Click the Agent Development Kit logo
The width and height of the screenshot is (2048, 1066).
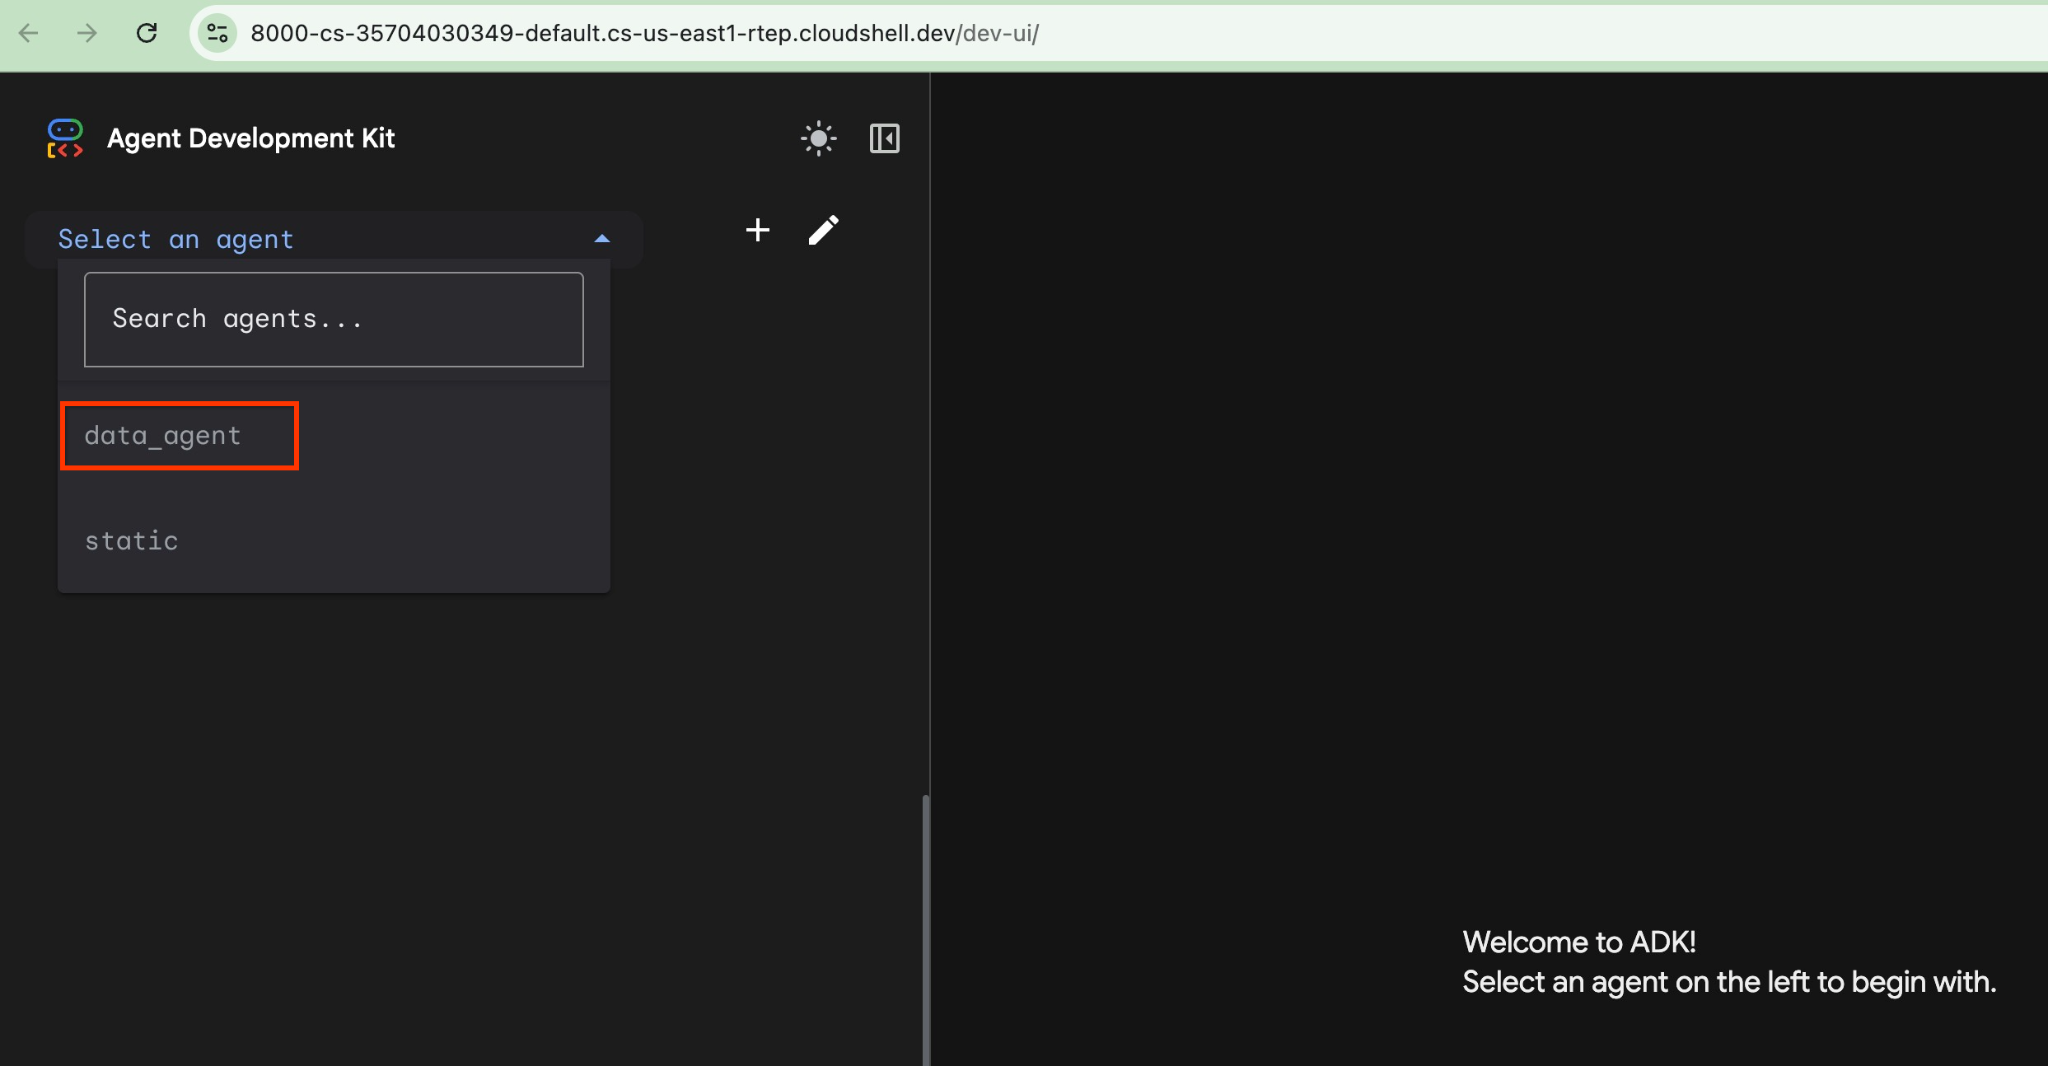(x=65, y=138)
